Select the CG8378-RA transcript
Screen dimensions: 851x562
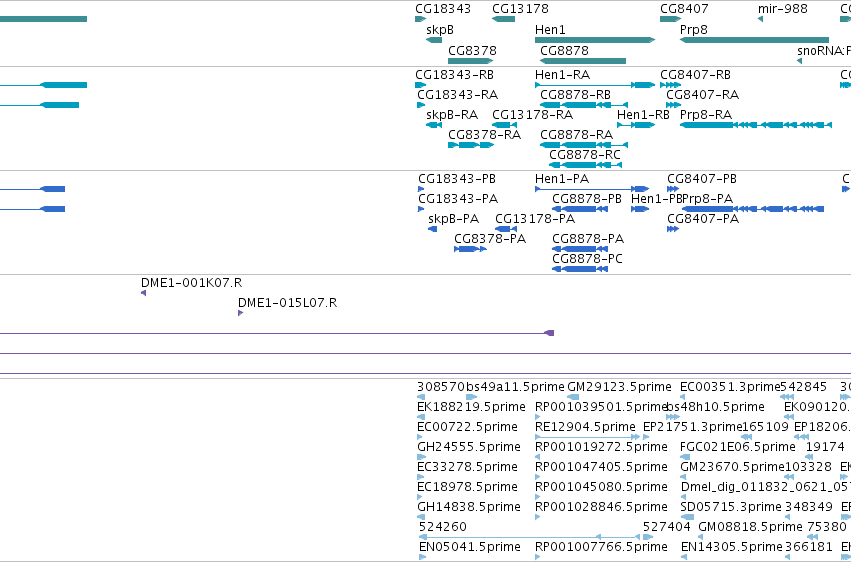[x=471, y=145]
